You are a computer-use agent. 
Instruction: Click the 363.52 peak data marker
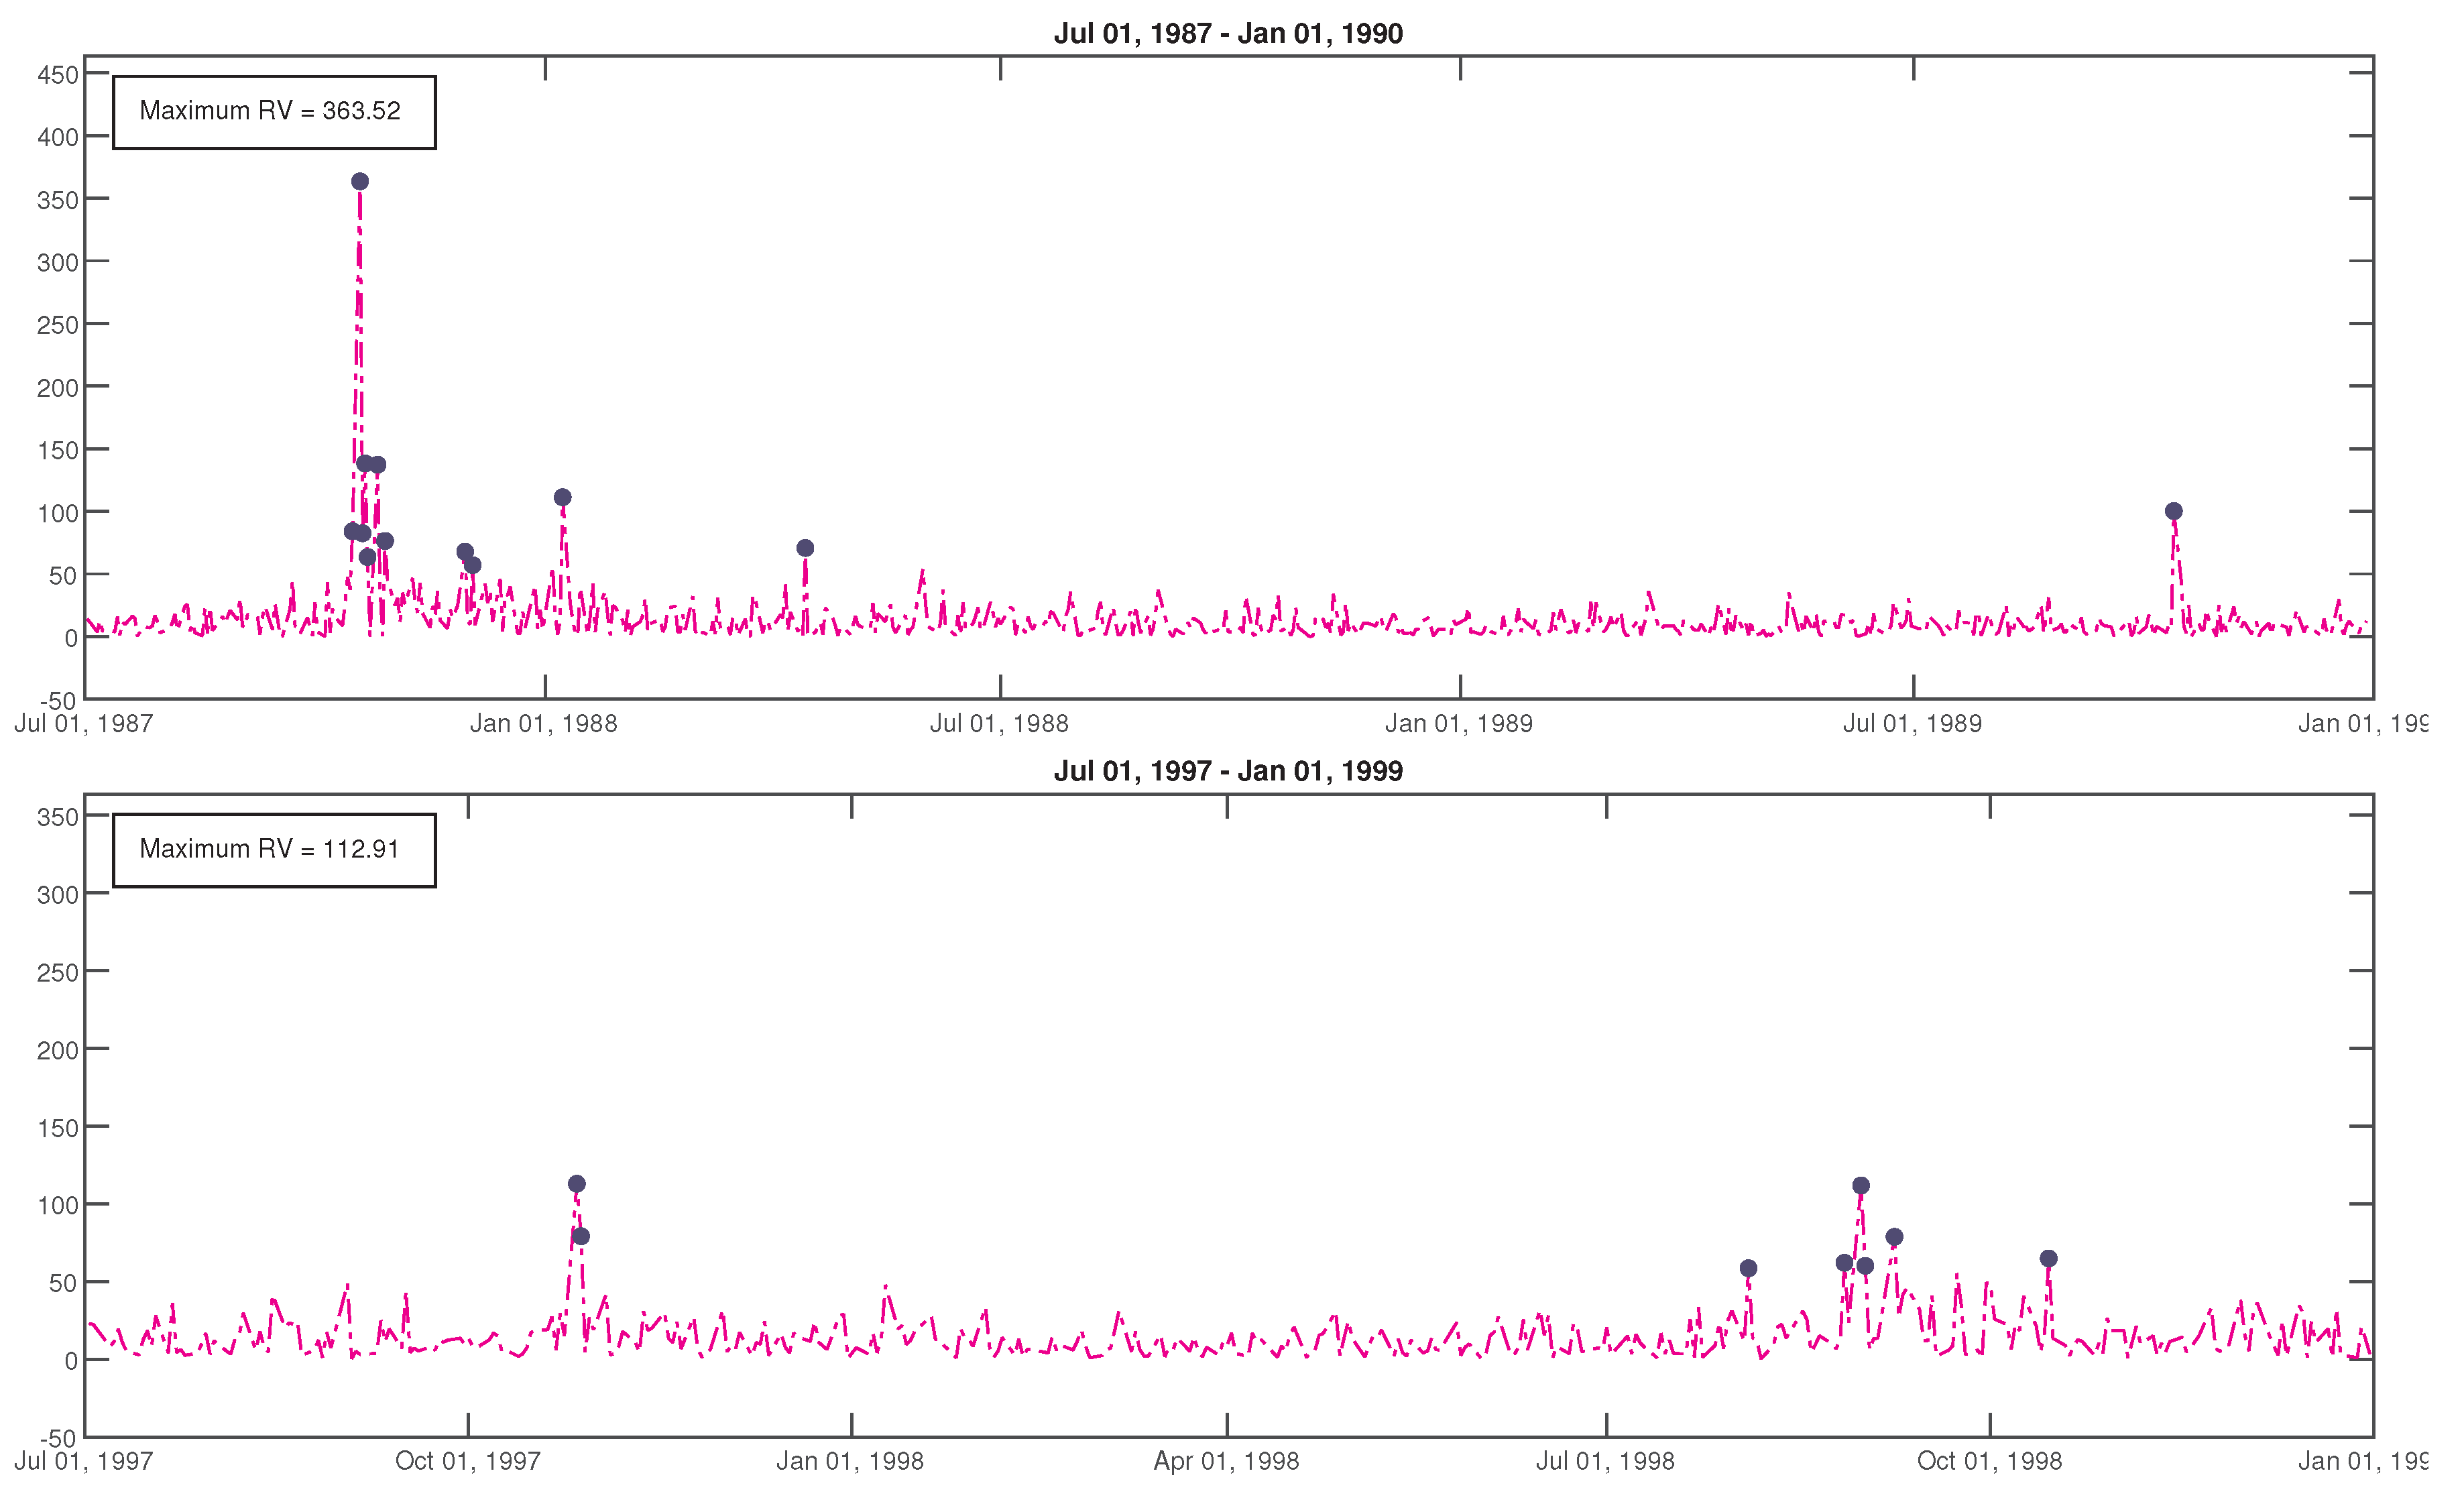click(x=360, y=182)
